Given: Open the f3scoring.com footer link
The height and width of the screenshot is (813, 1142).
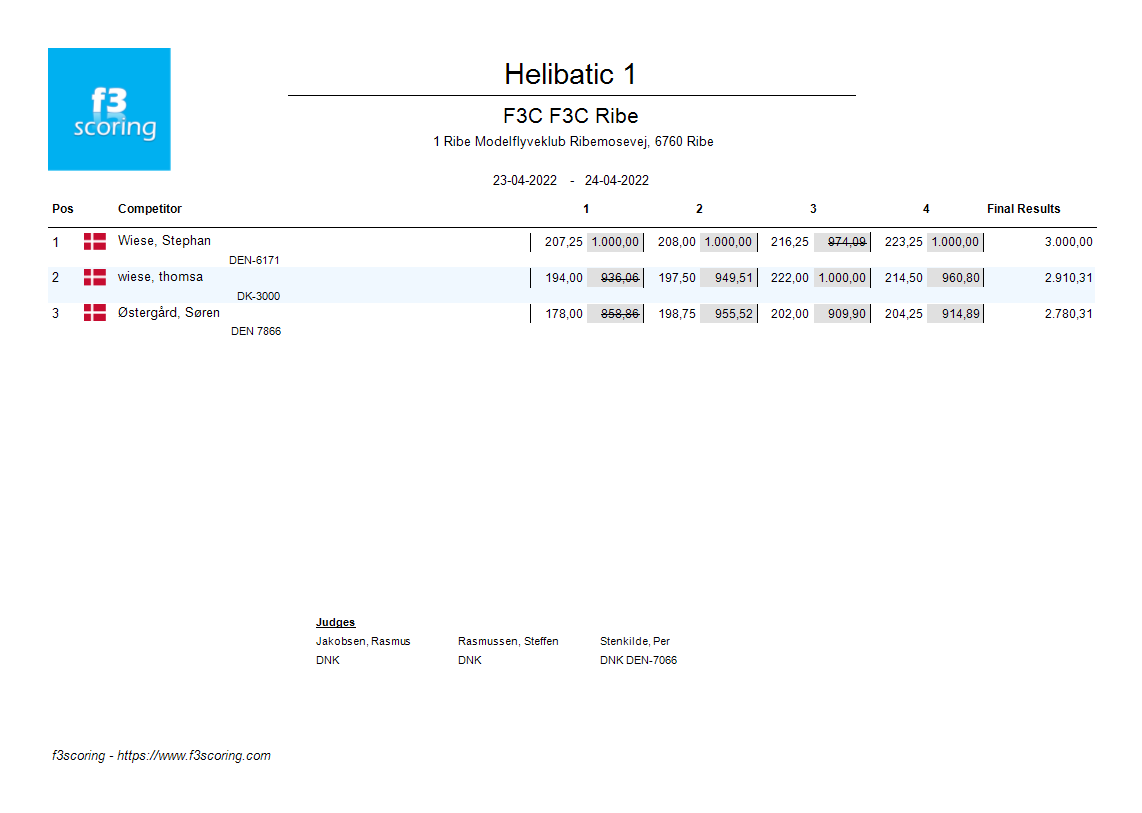Looking at the screenshot, I should point(194,755).
